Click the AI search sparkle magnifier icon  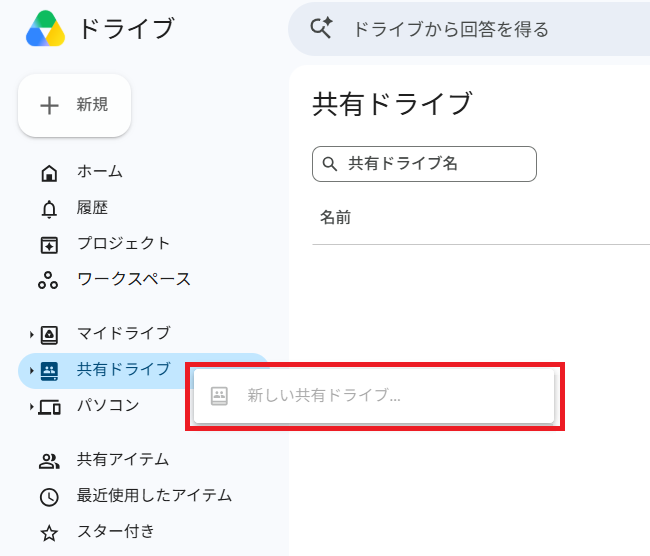point(321,28)
